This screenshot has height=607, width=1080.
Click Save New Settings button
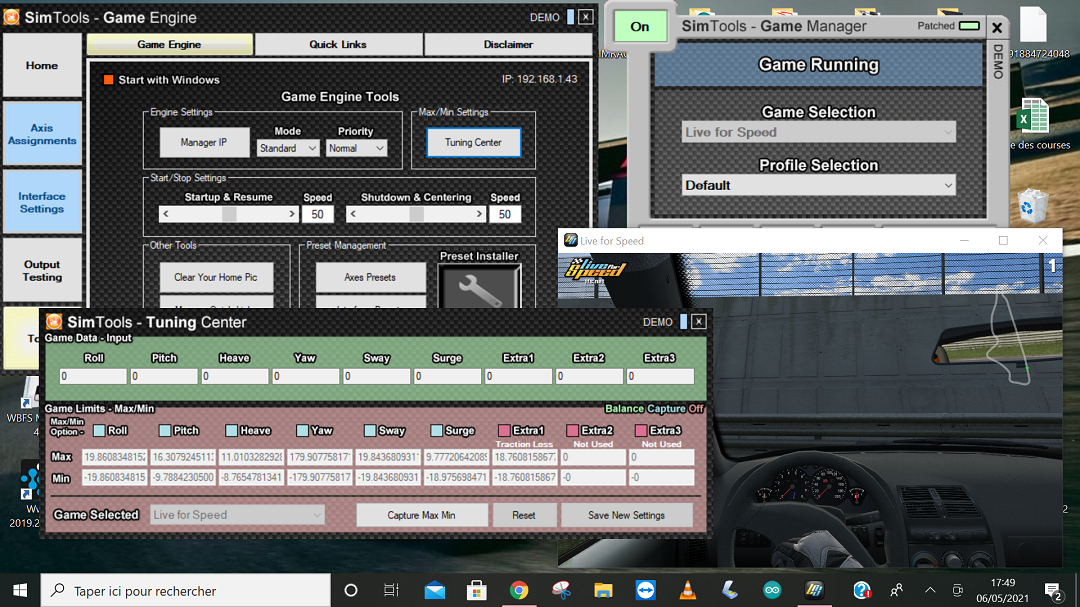coord(626,515)
